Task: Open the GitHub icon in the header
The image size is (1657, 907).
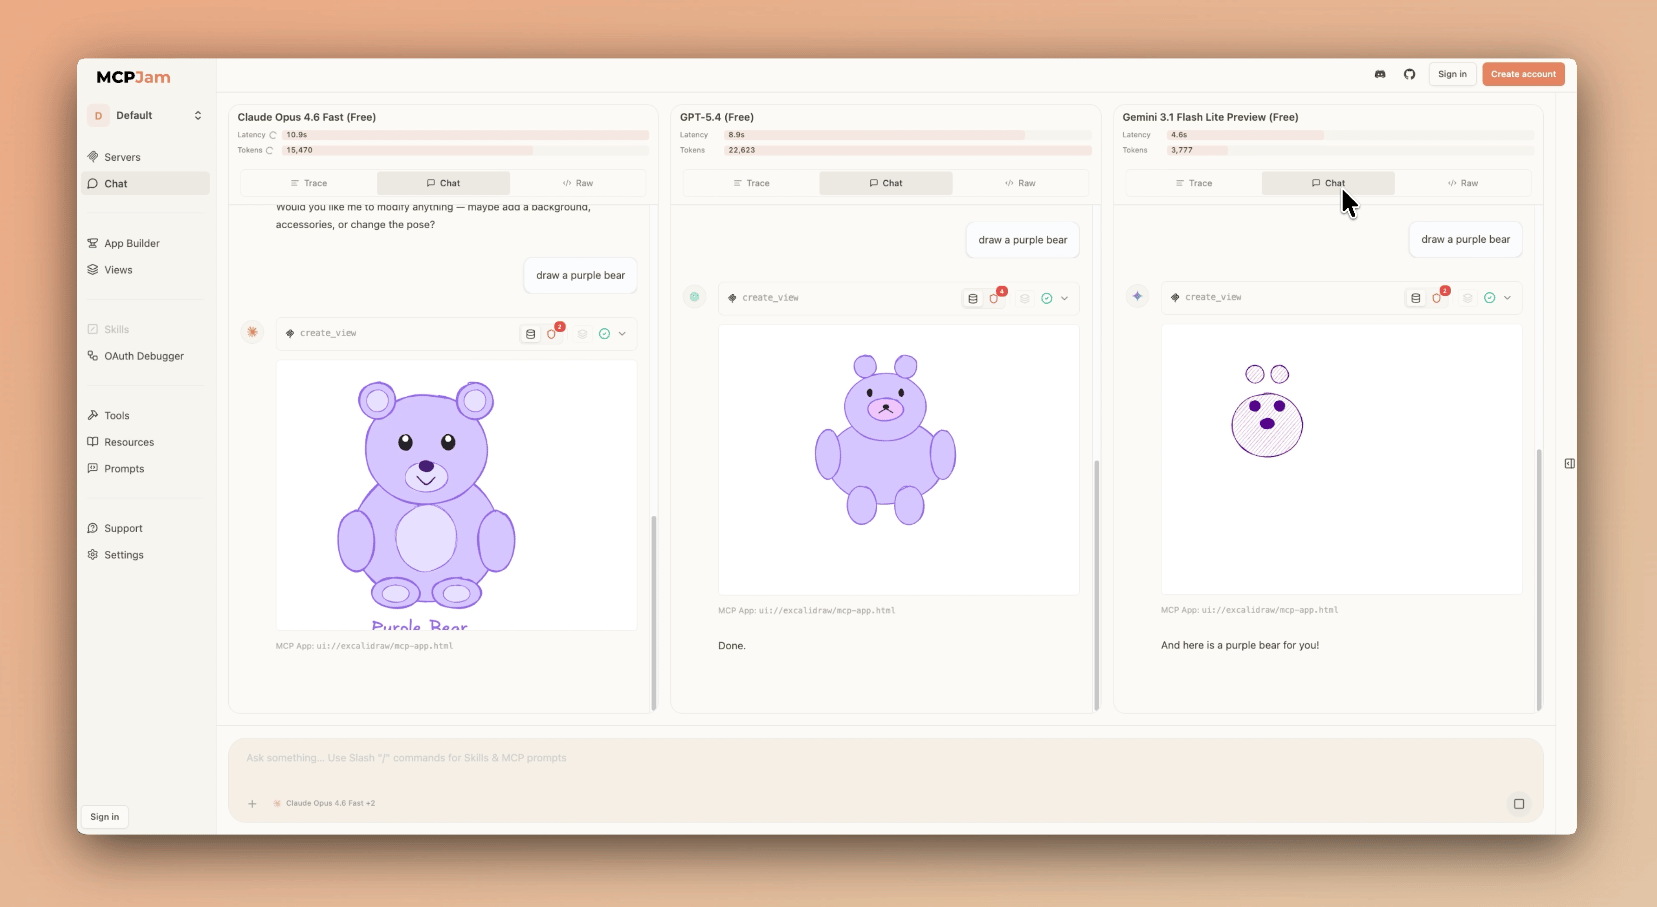Action: [1409, 74]
